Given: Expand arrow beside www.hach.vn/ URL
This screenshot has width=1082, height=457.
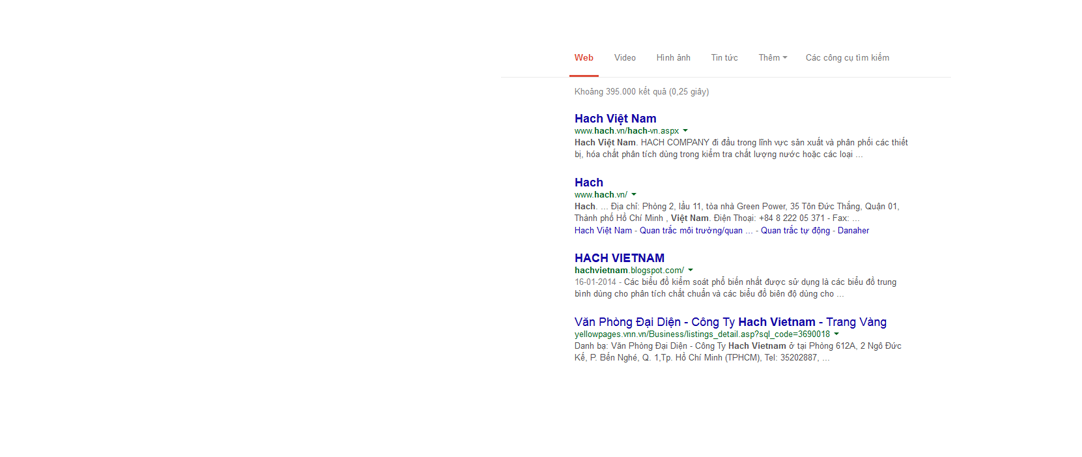Looking at the screenshot, I should [x=633, y=195].
